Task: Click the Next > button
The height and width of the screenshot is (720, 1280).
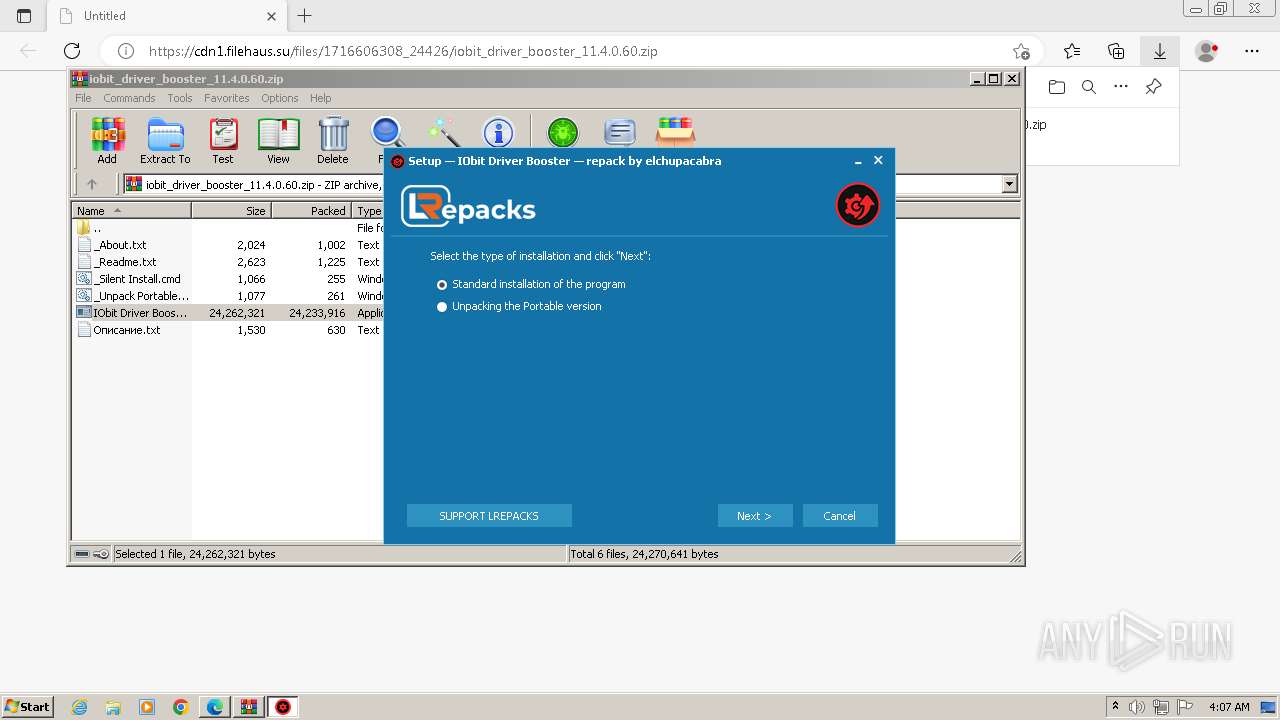Action: pyautogui.click(x=755, y=516)
